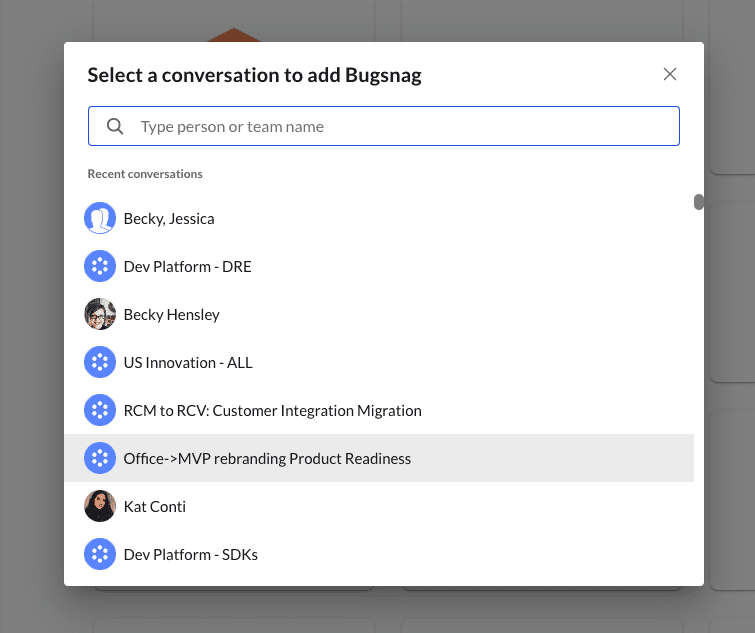Click the Dev Platform - SDKs team icon

point(100,554)
